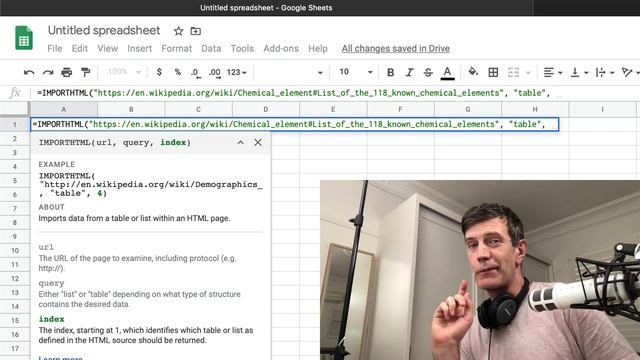Toggle bold formatting
This screenshot has height=360, width=640.
click(x=390, y=73)
